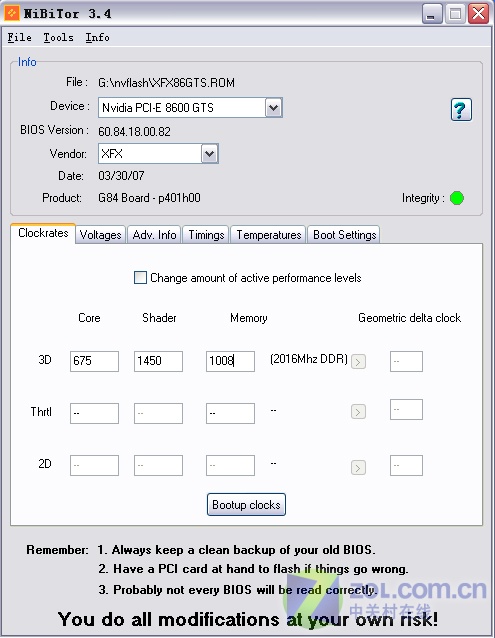Open the Tools menu

[x=59, y=37]
